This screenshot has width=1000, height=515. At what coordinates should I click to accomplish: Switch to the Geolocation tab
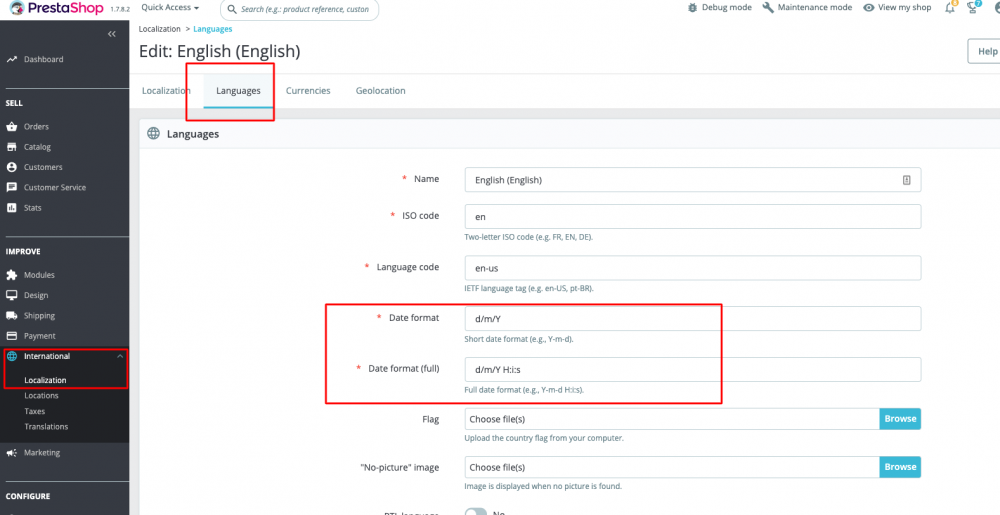380,91
